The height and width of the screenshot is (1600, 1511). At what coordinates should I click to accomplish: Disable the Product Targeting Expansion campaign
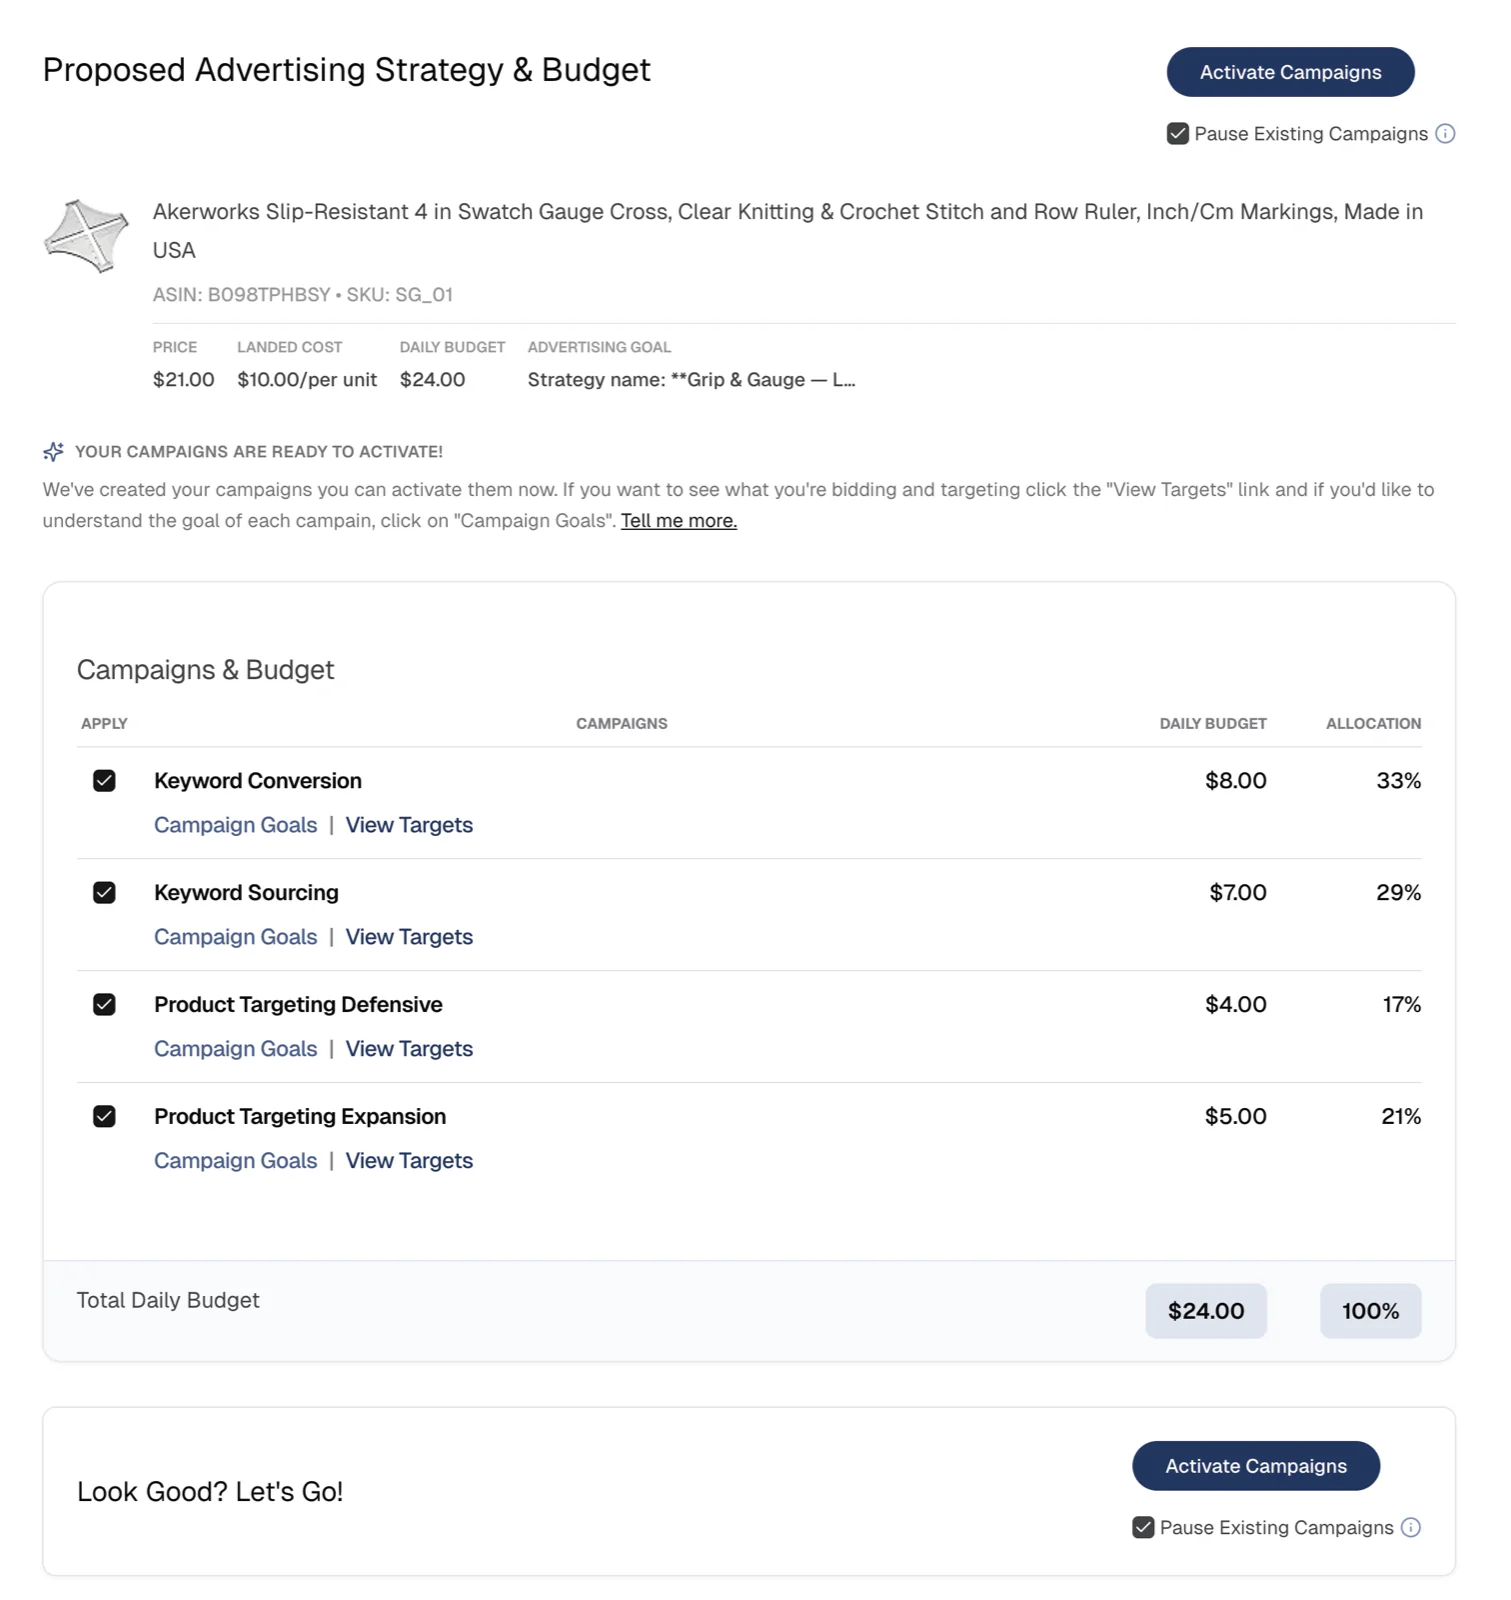point(104,1115)
